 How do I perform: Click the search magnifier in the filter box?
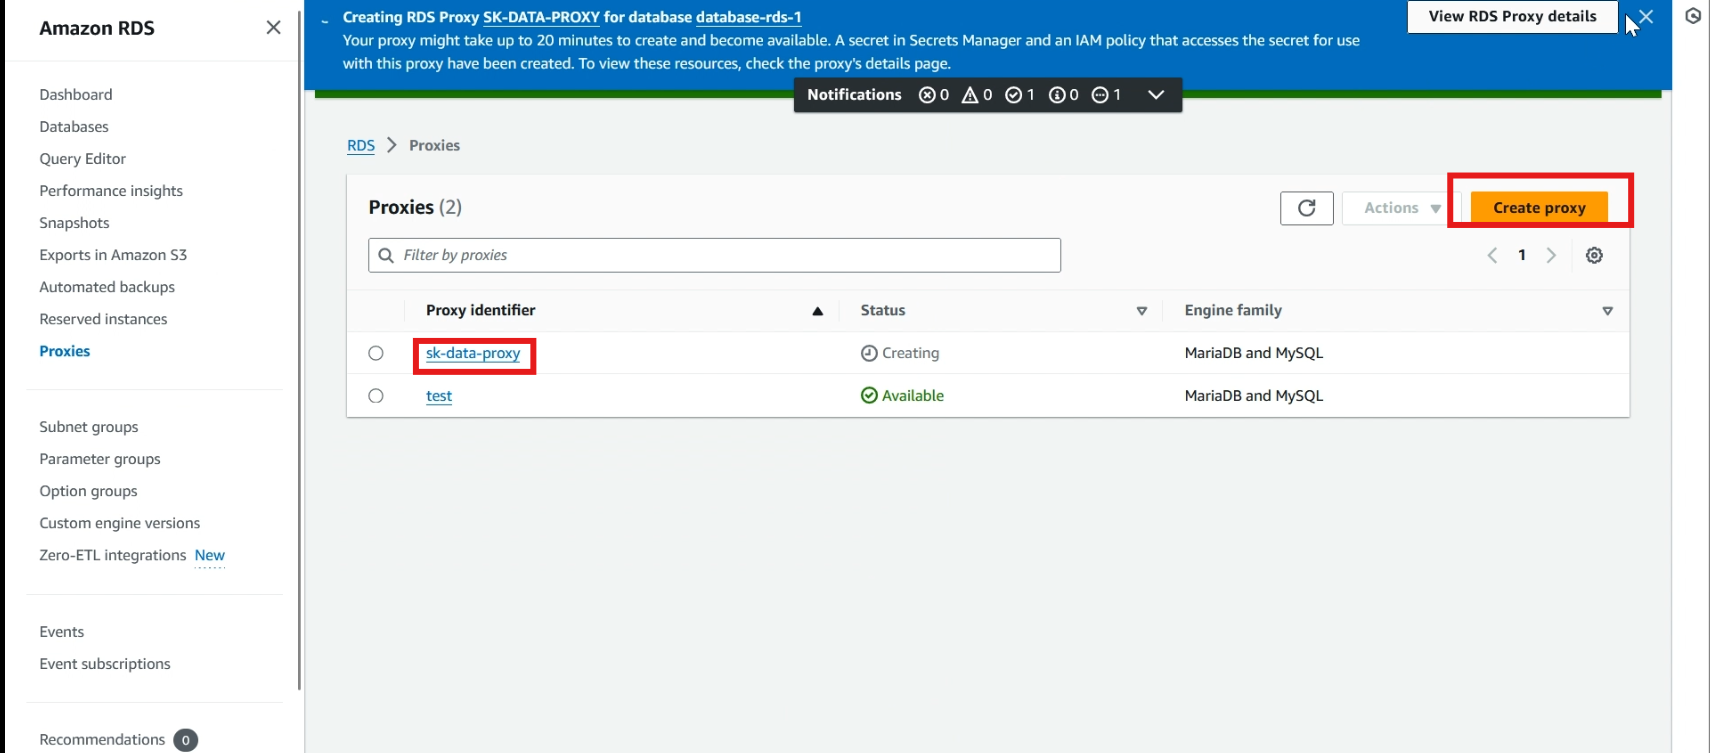386,255
